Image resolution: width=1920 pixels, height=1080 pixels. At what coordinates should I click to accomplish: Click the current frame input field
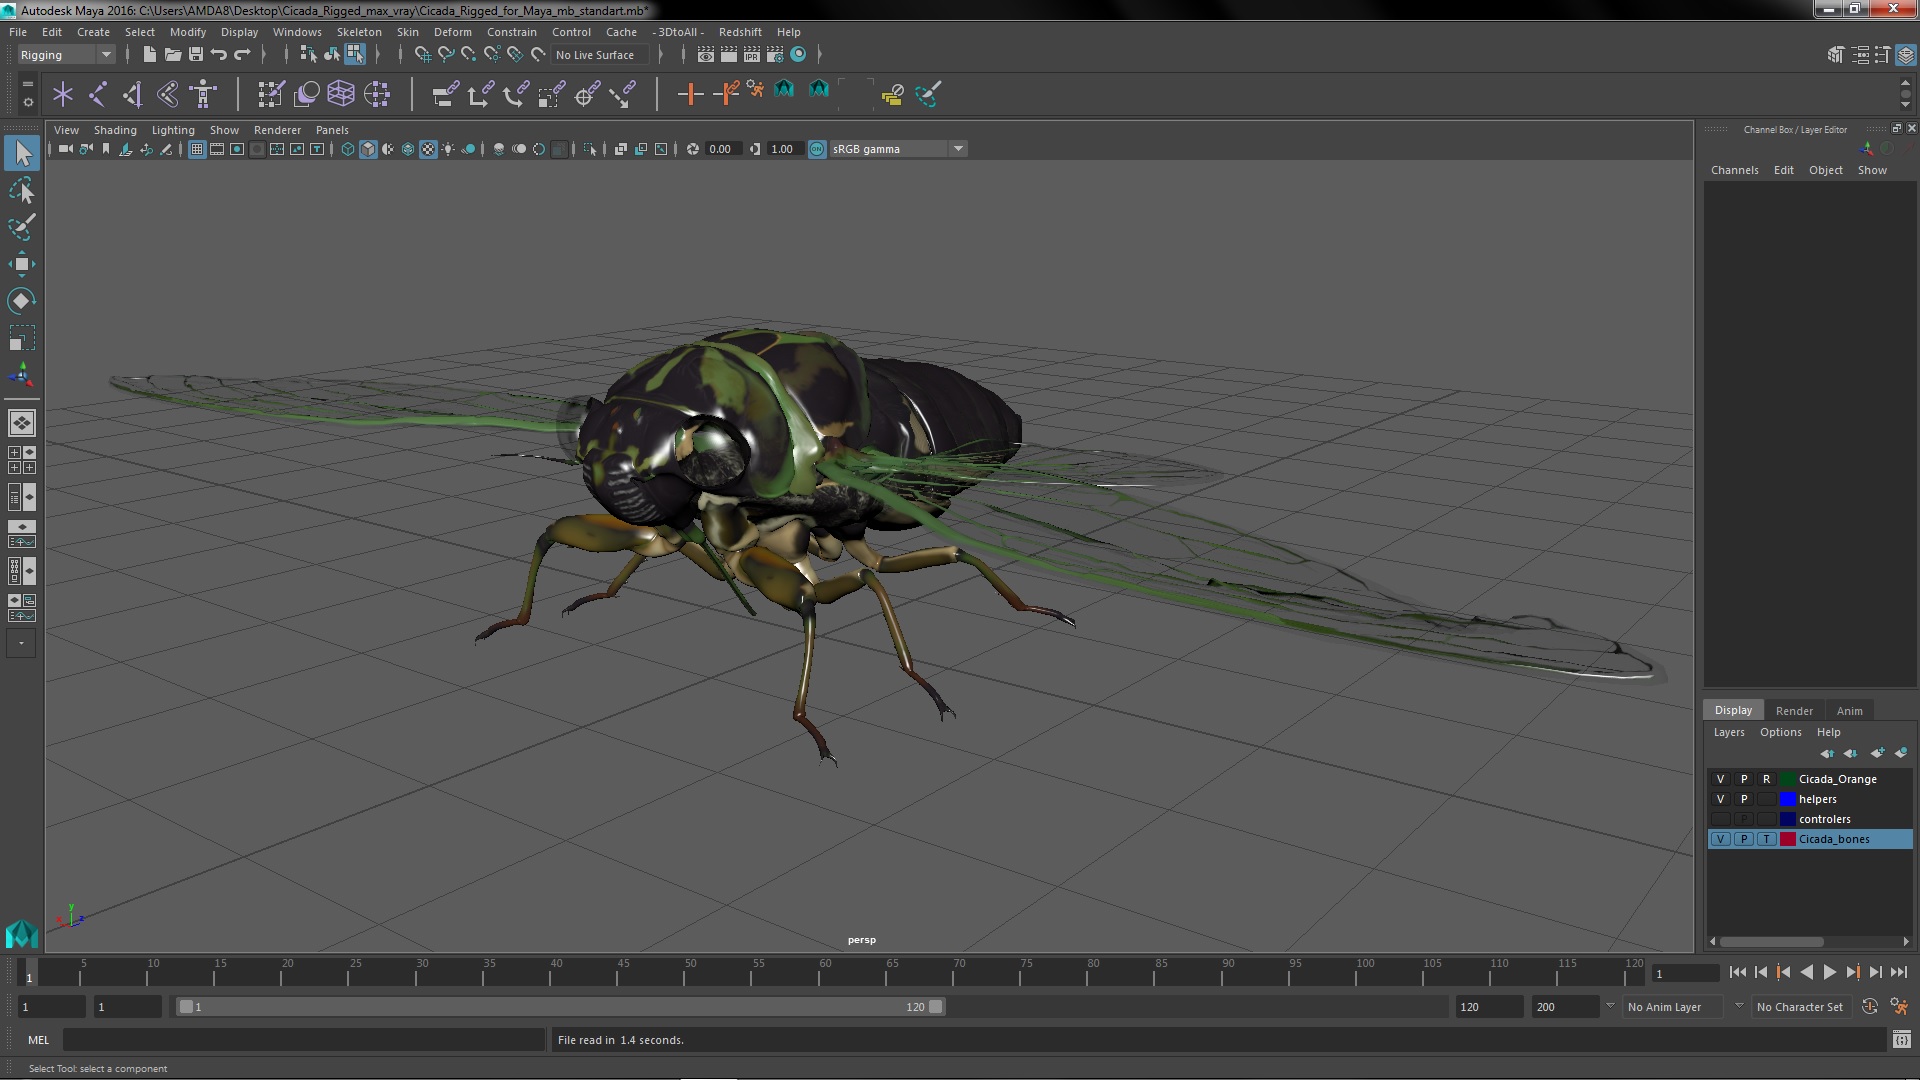coord(1685,973)
